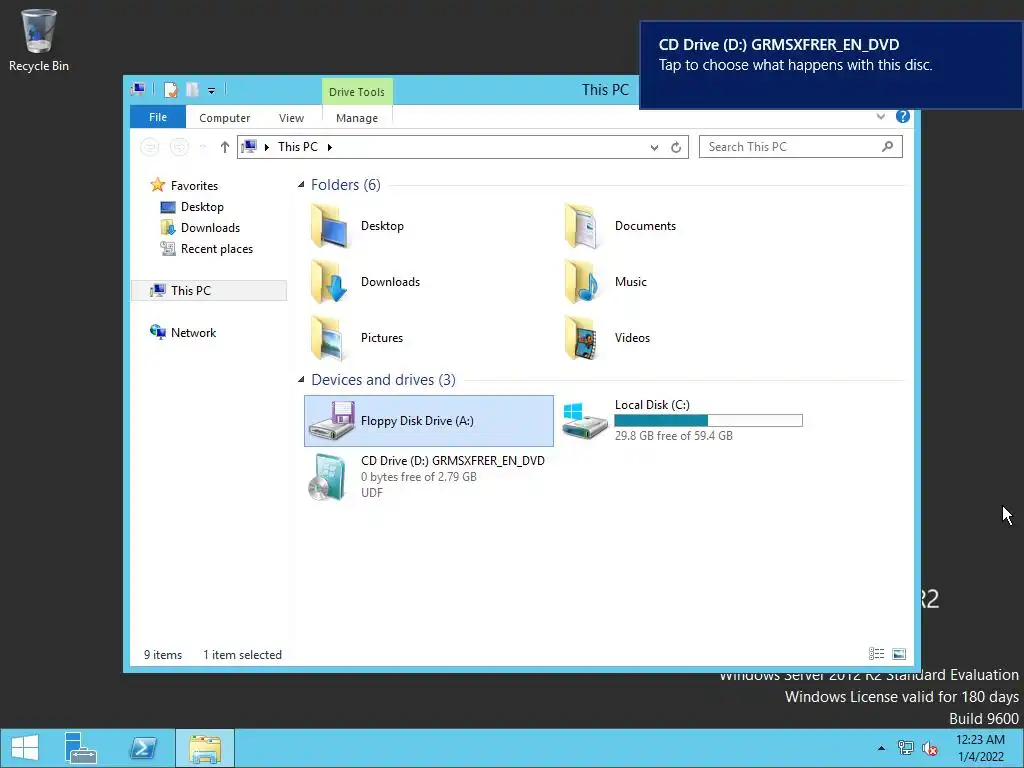
Task: Open Desktop under Favorites
Action: [x=202, y=206]
